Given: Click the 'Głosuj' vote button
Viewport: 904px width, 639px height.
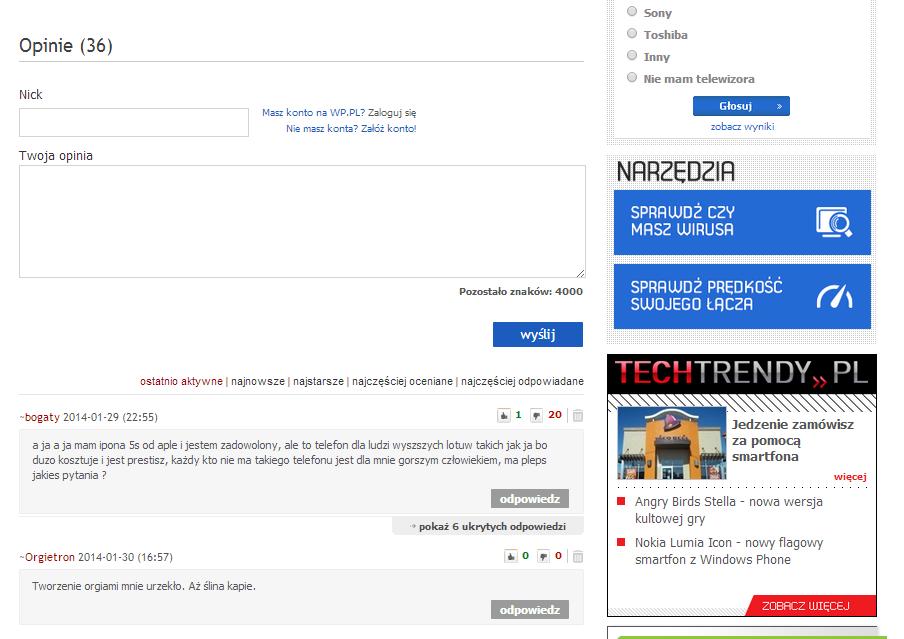Looking at the screenshot, I should click(741, 106).
